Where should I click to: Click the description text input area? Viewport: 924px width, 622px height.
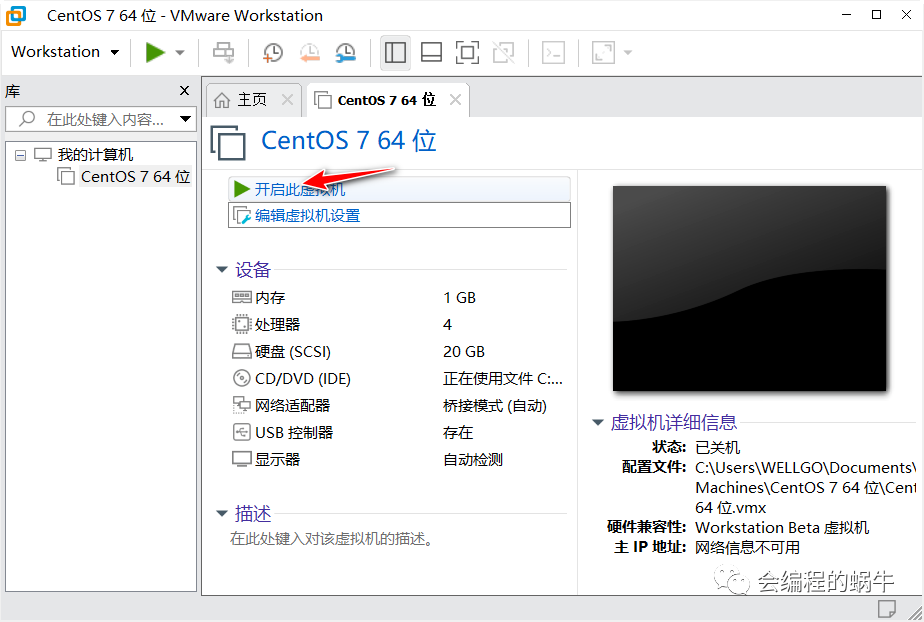tap(332, 539)
